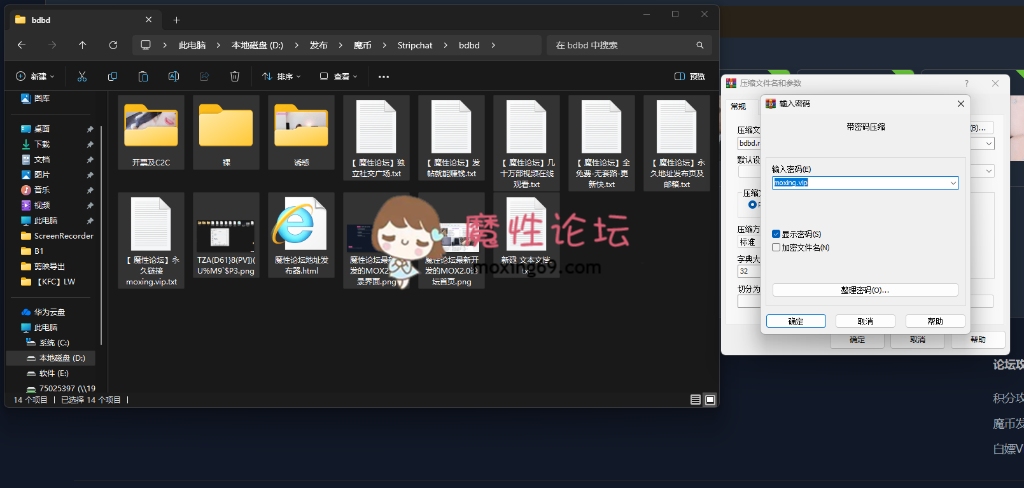
Task: Toggle the 预览 preview pane button
Action: point(690,76)
